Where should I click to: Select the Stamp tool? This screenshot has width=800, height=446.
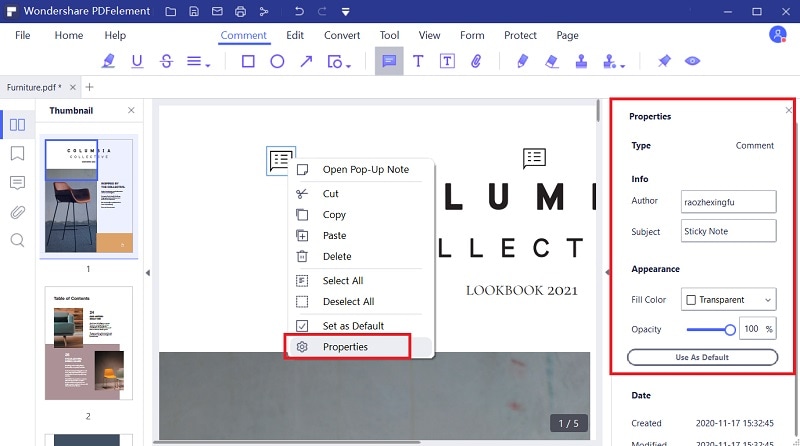tap(581, 61)
